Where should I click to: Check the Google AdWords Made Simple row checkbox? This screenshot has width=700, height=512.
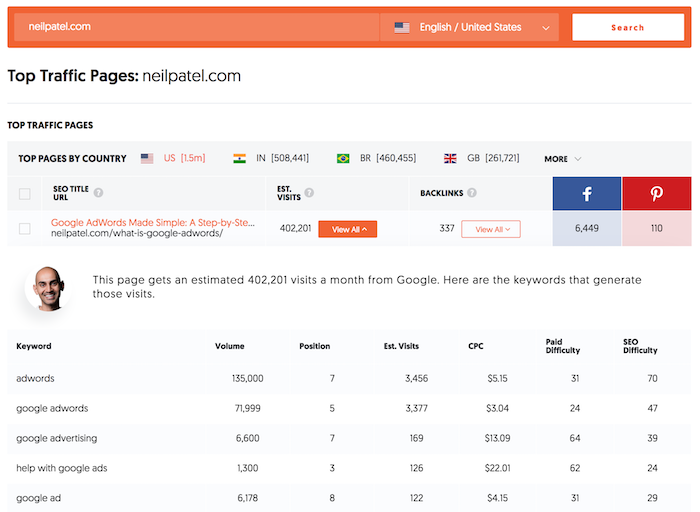click(25, 229)
